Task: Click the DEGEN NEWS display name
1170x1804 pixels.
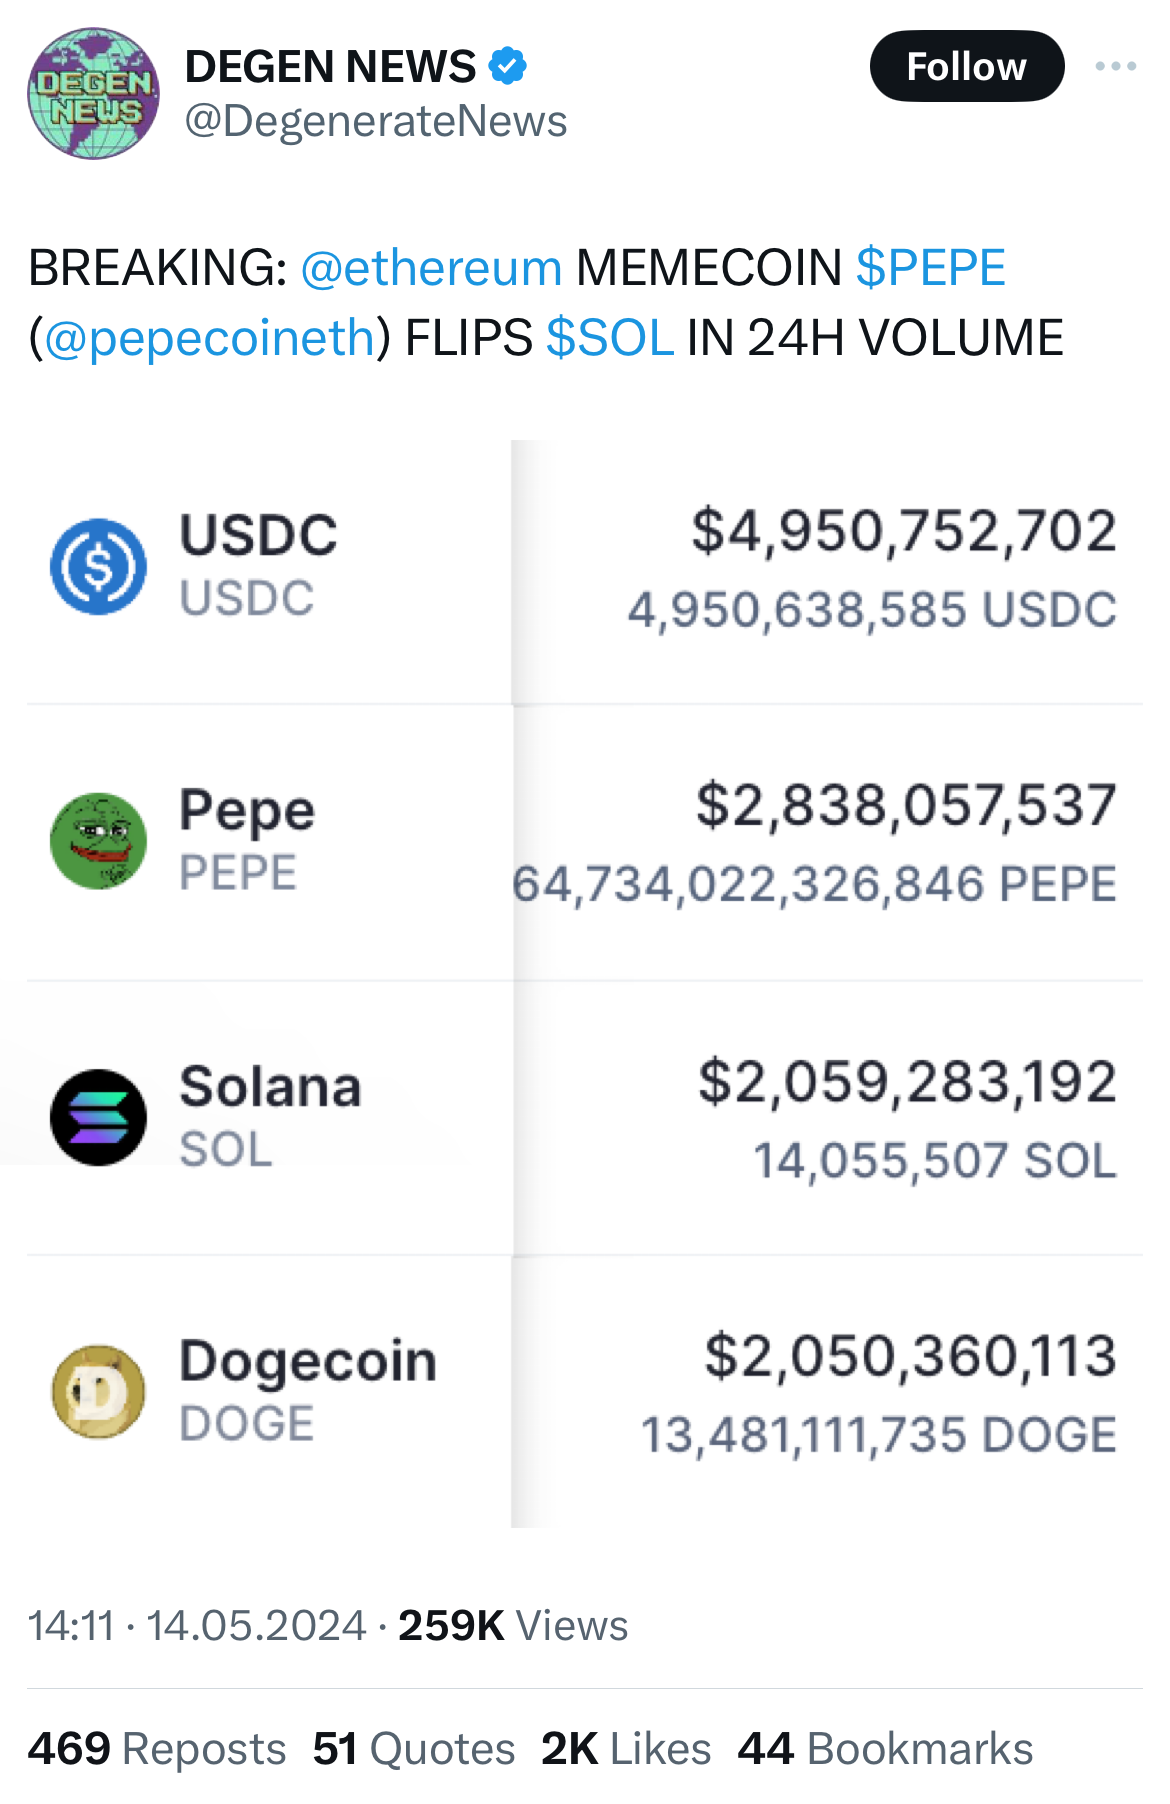Action: (330, 66)
